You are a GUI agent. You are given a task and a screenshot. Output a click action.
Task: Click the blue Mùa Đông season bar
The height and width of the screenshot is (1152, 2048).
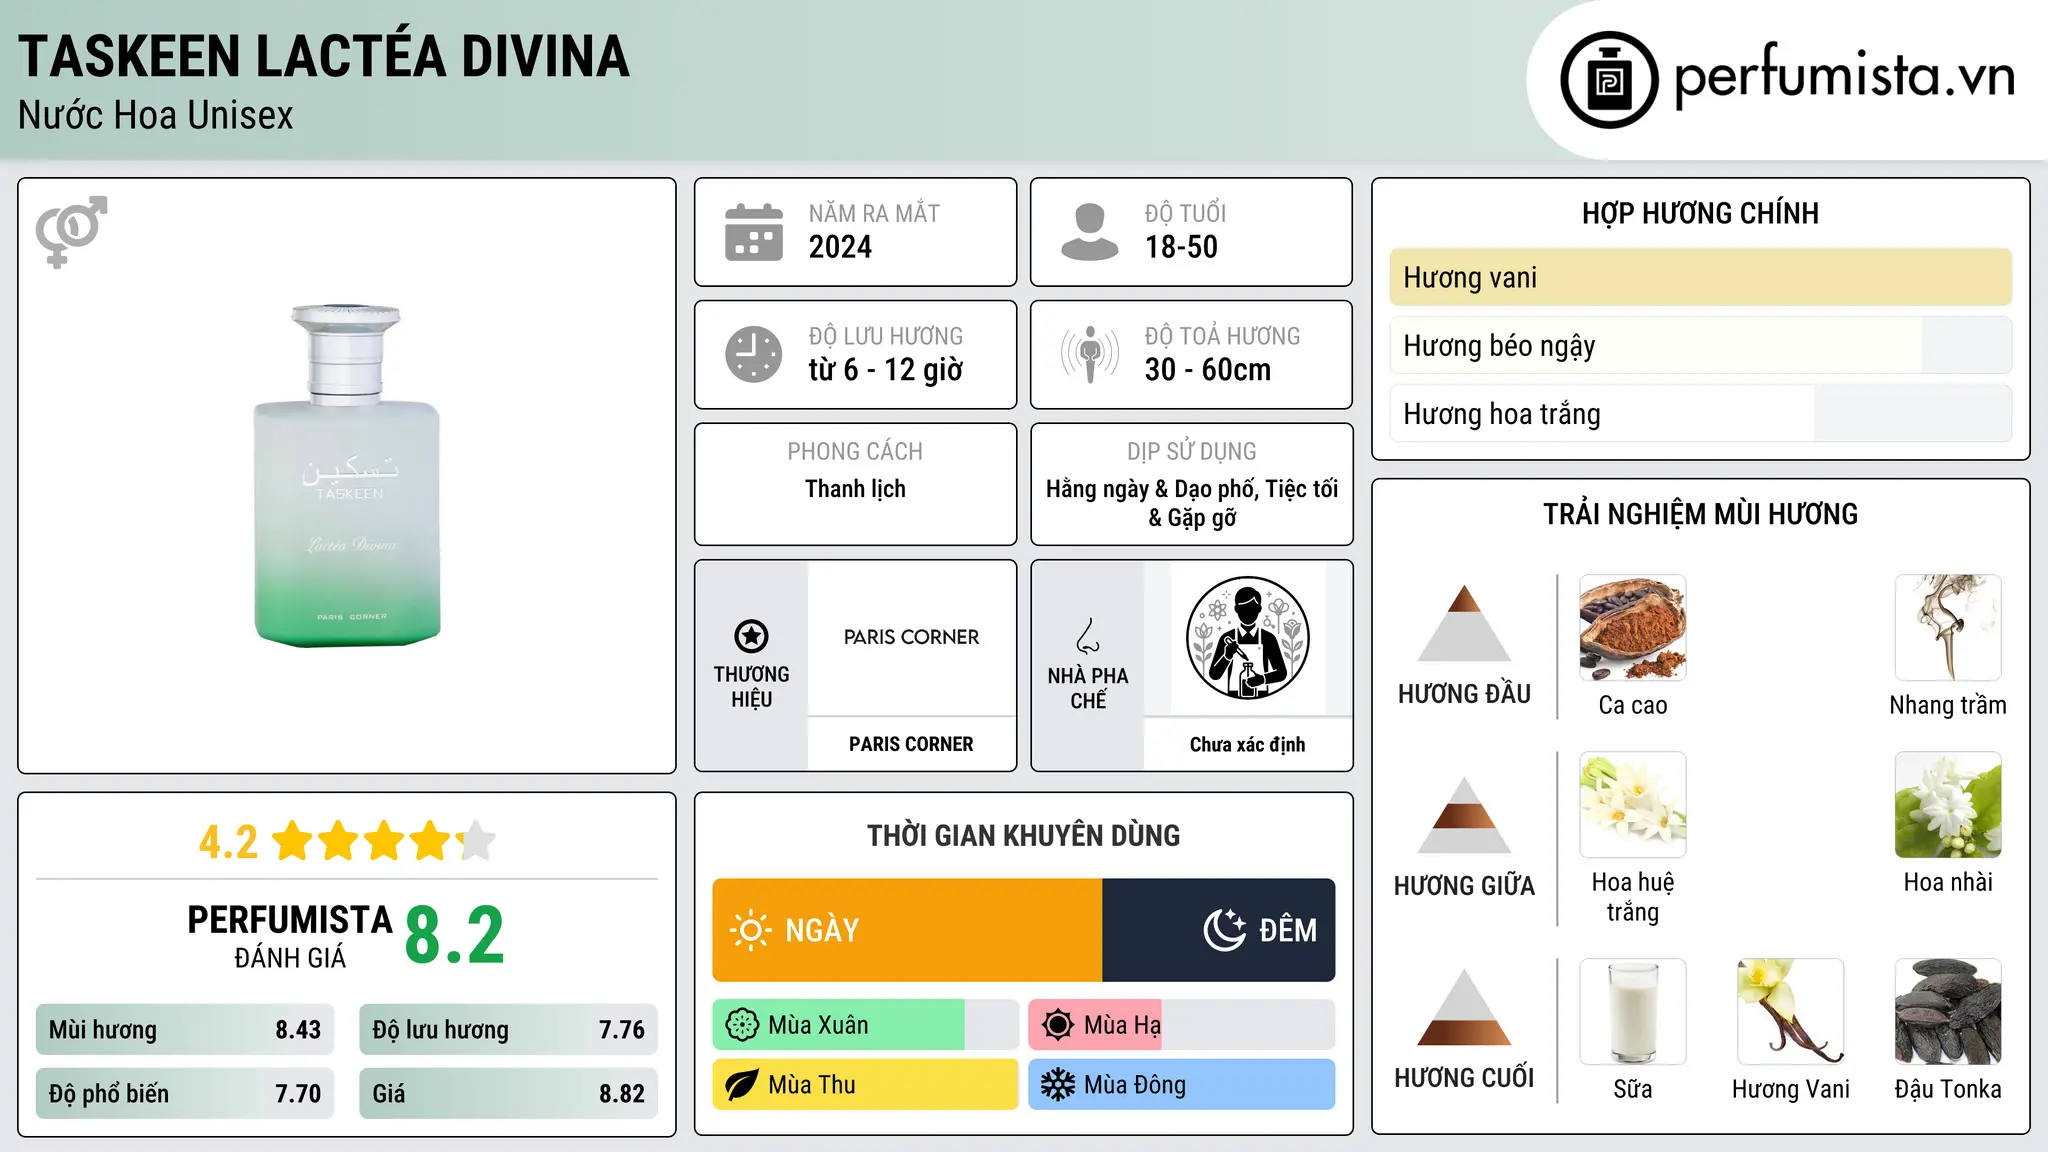(x=1181, y=1085)
